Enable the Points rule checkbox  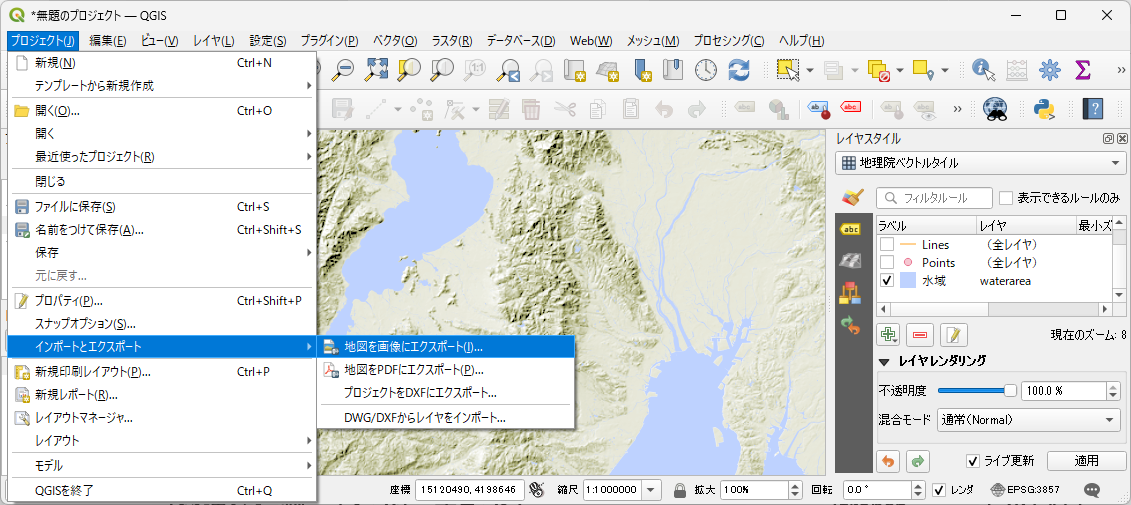pos(887,263)
